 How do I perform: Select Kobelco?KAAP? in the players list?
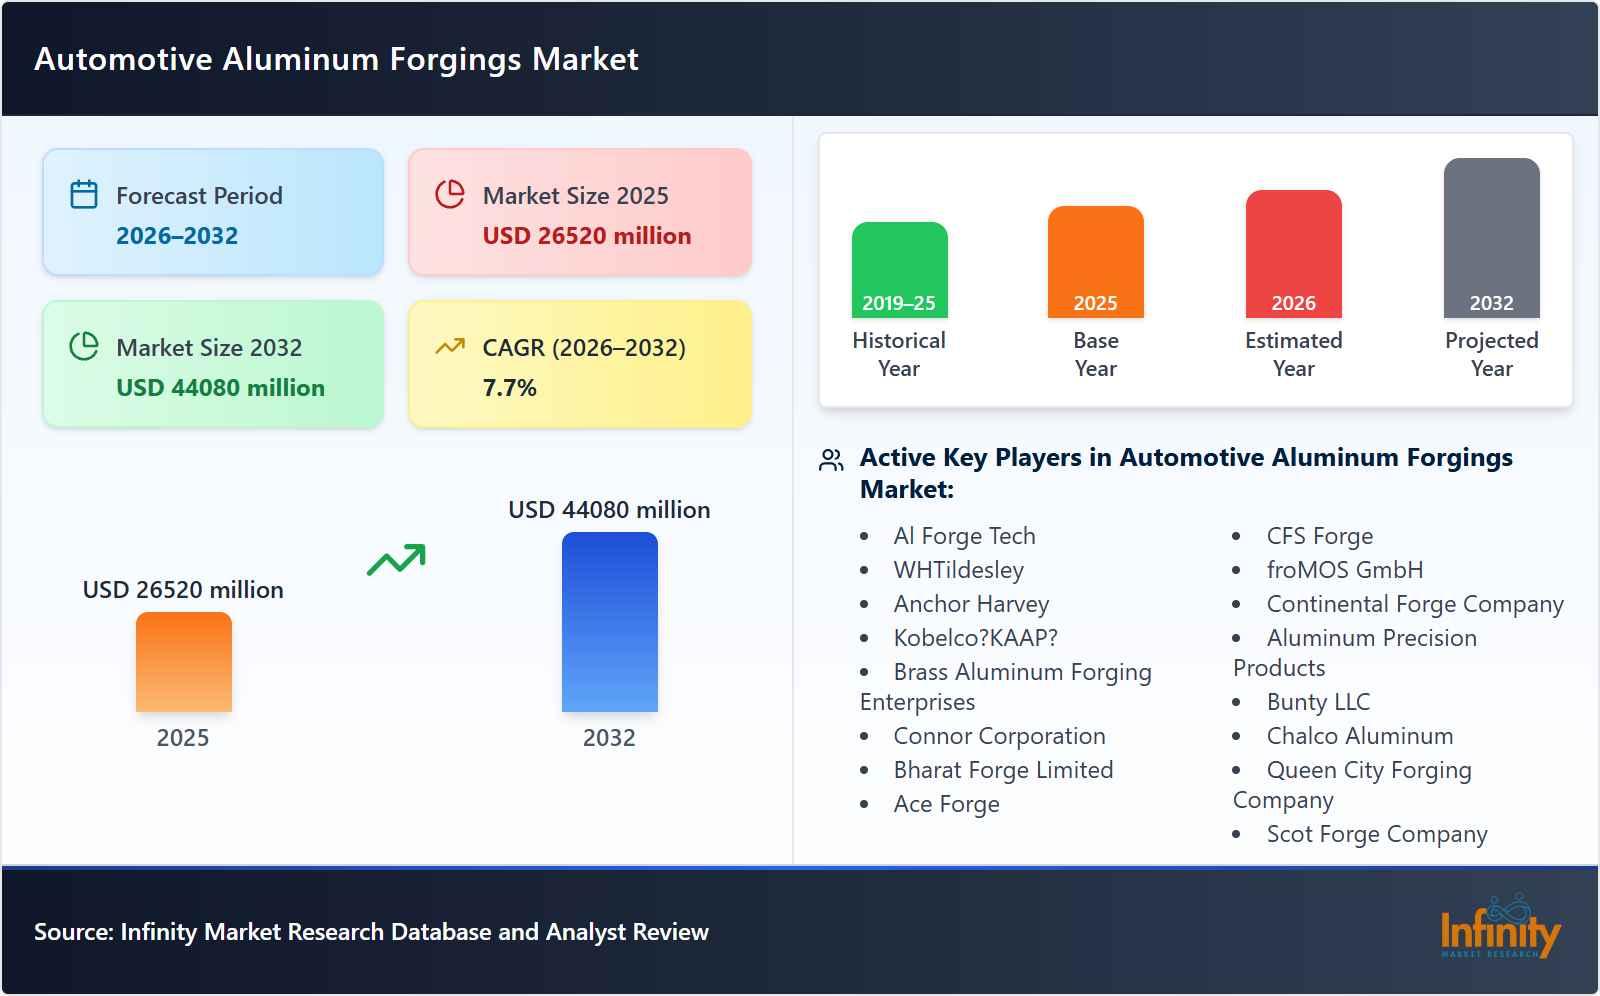pos(975,638)
